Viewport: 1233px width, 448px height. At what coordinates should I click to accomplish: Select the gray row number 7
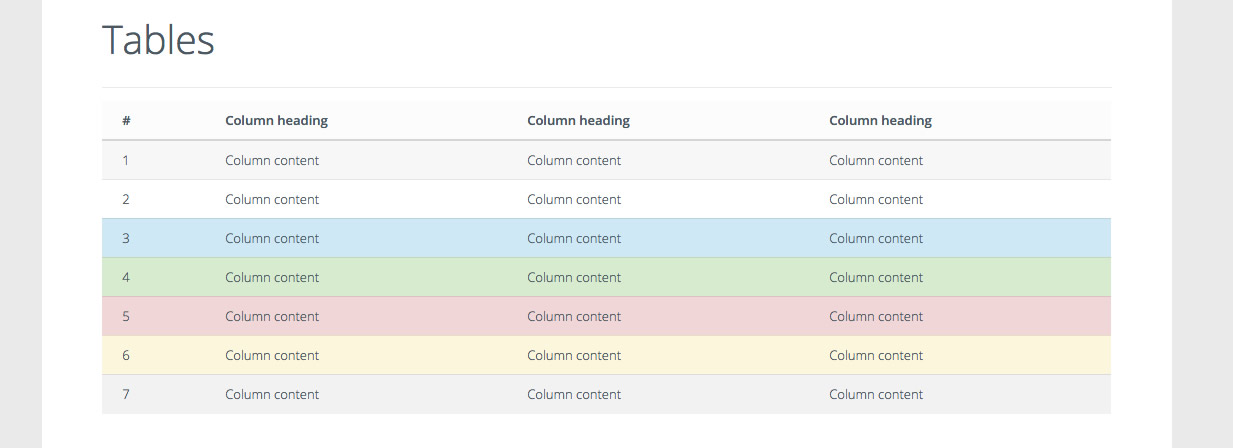606,394
